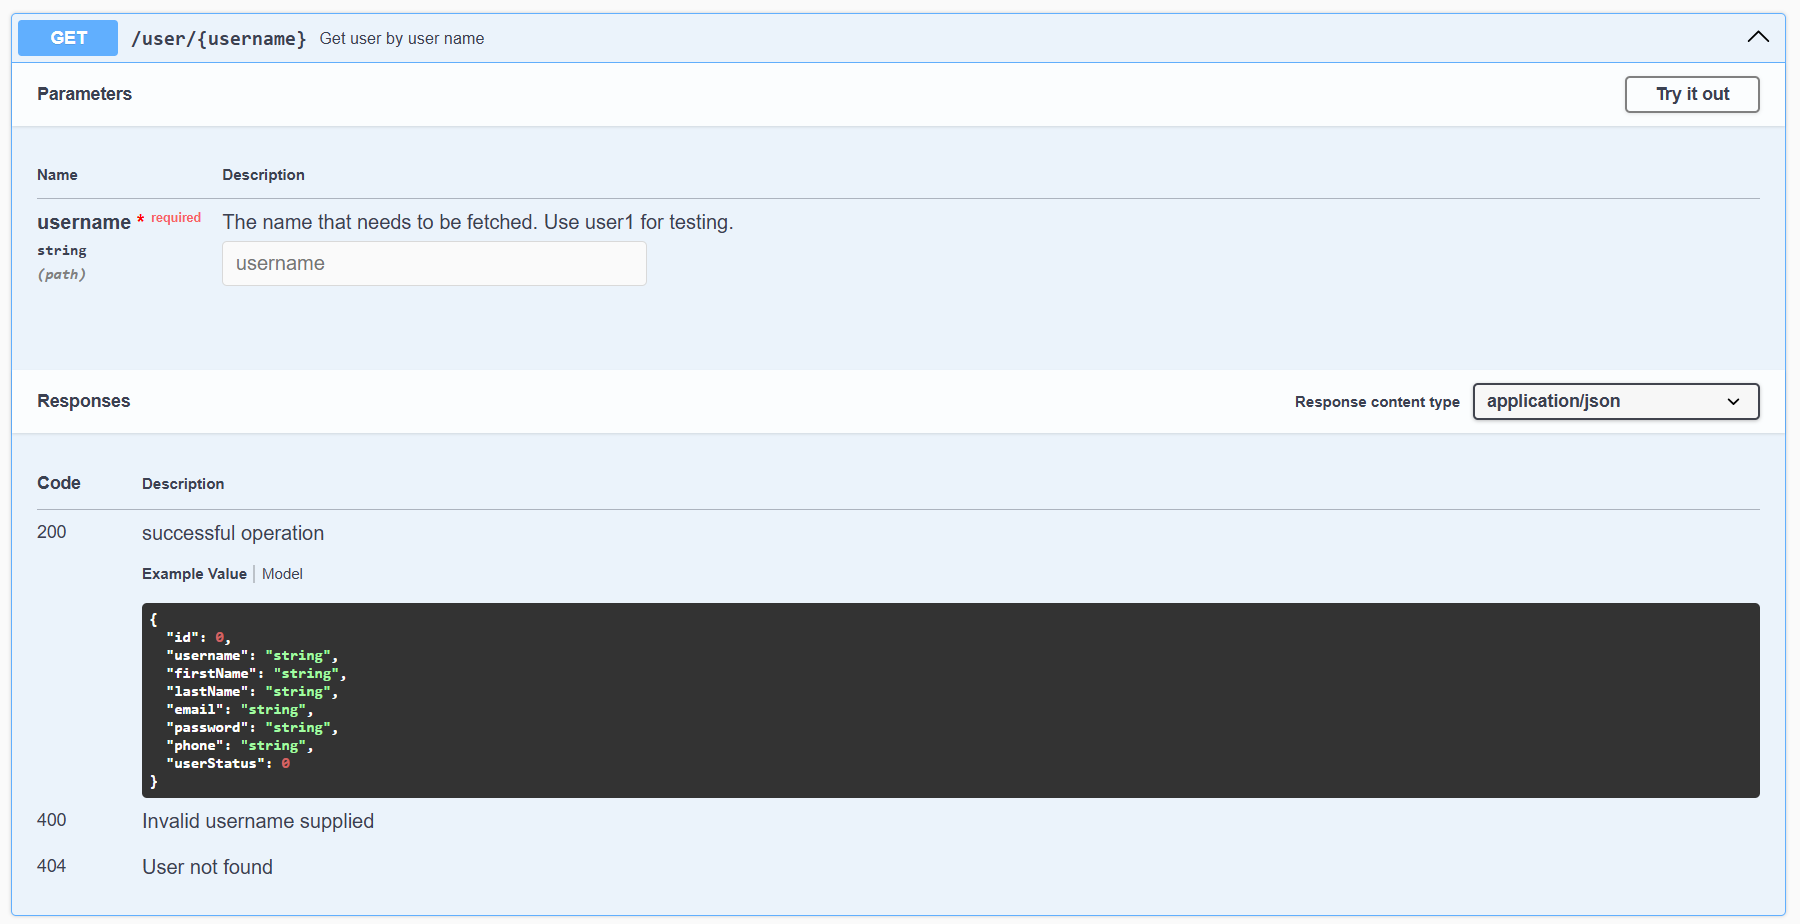Click the username parameter name label
This screenshot has height=924, width=1800.
pos(84,222)
